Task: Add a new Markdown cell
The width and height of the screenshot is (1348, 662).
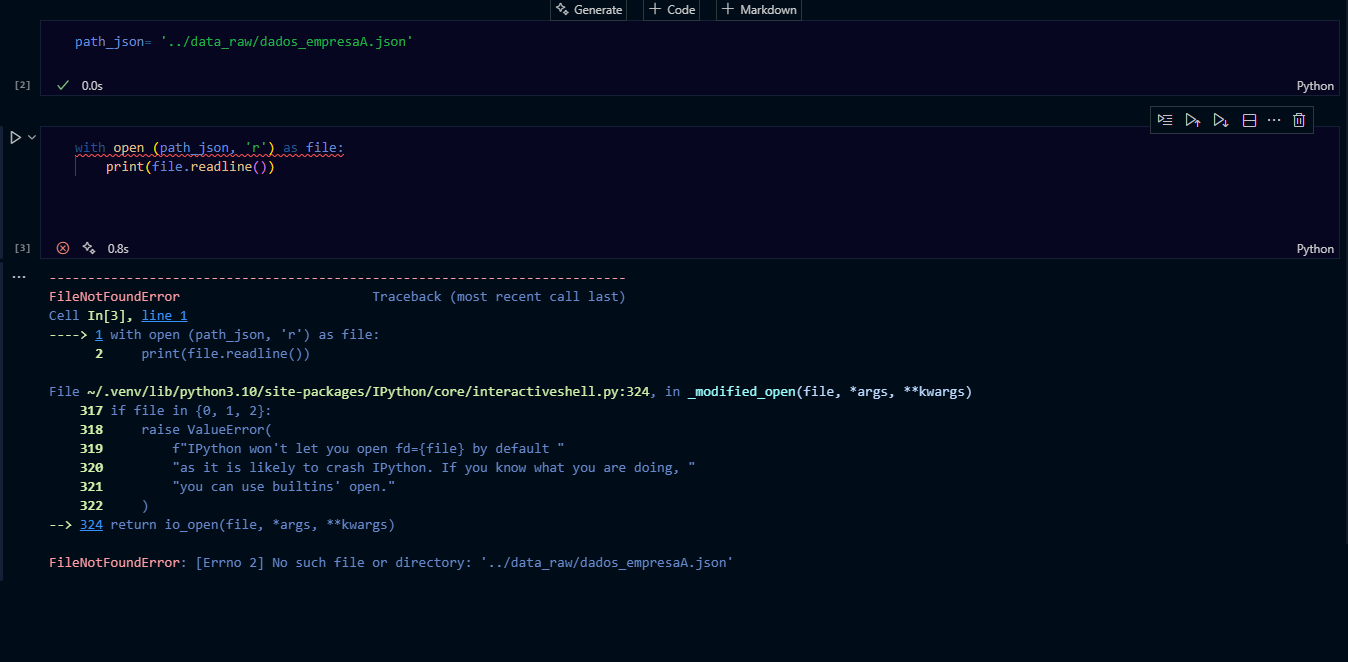Action: pyautogui.click(x=758, y=9)
